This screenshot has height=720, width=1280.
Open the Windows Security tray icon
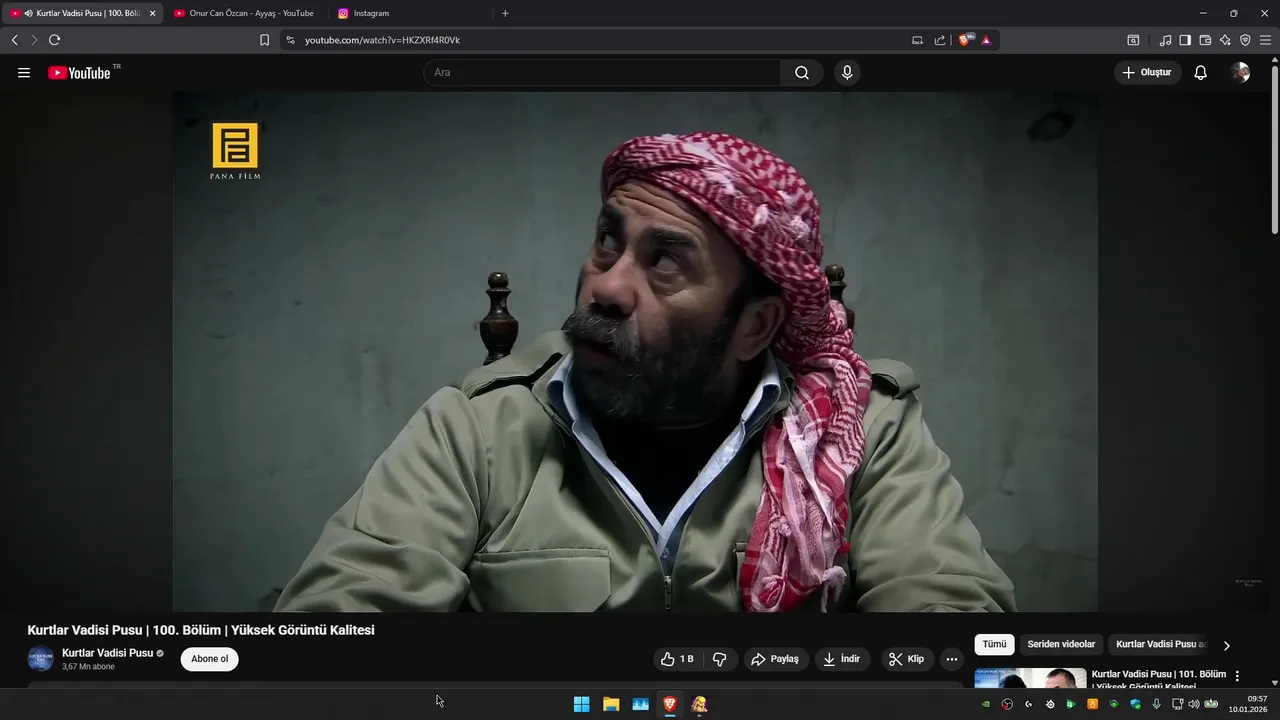pyautogui.click(x=1135, y=704)
